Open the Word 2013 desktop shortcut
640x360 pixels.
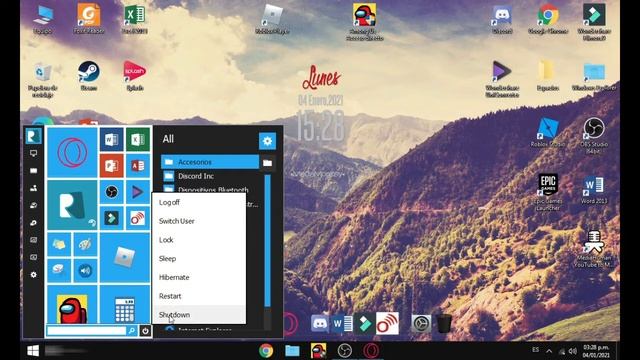(x=594, y=190)
